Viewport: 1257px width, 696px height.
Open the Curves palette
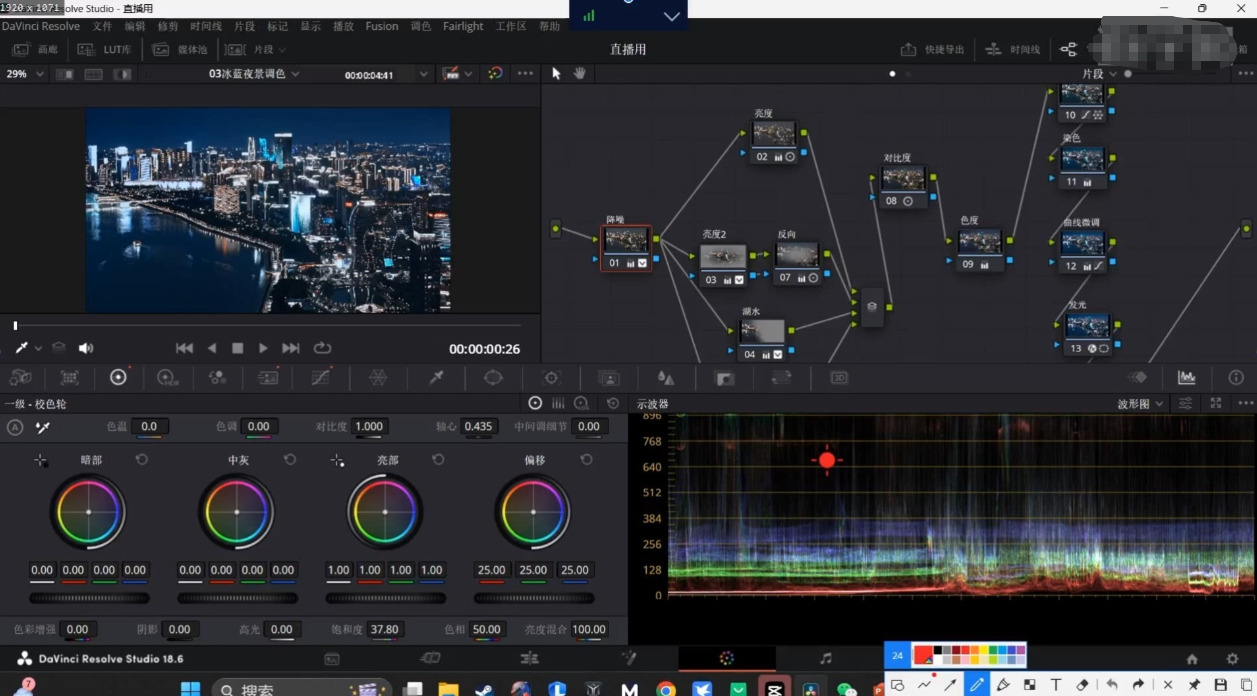320,378
